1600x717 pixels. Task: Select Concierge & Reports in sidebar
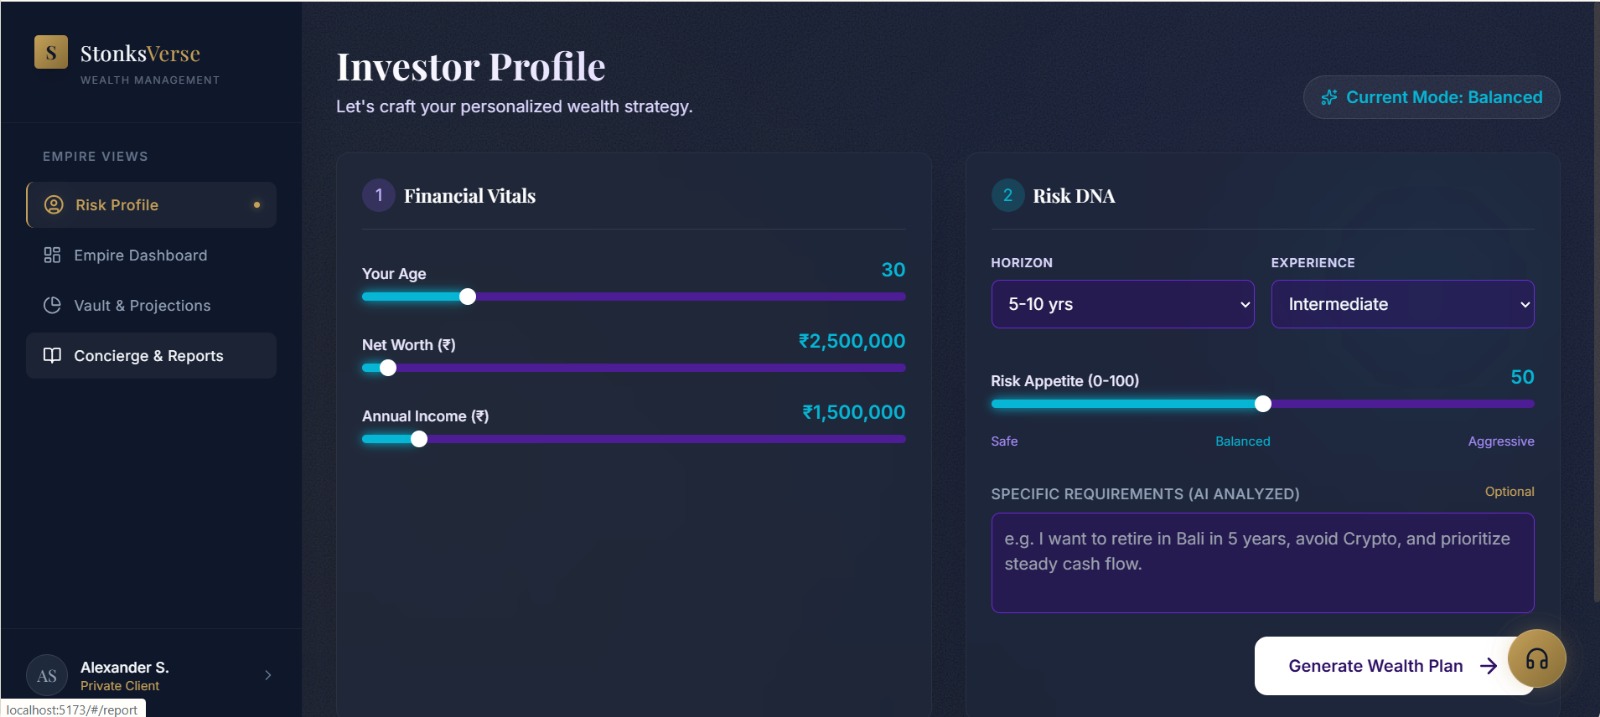pos(148,356)
